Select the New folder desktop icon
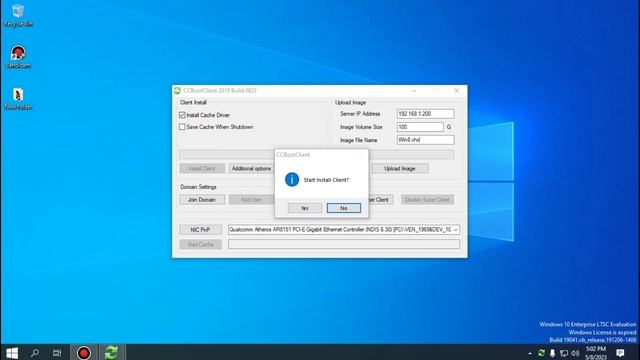The height and width of the screenshot is (360, 640). (x=18, y=99)
